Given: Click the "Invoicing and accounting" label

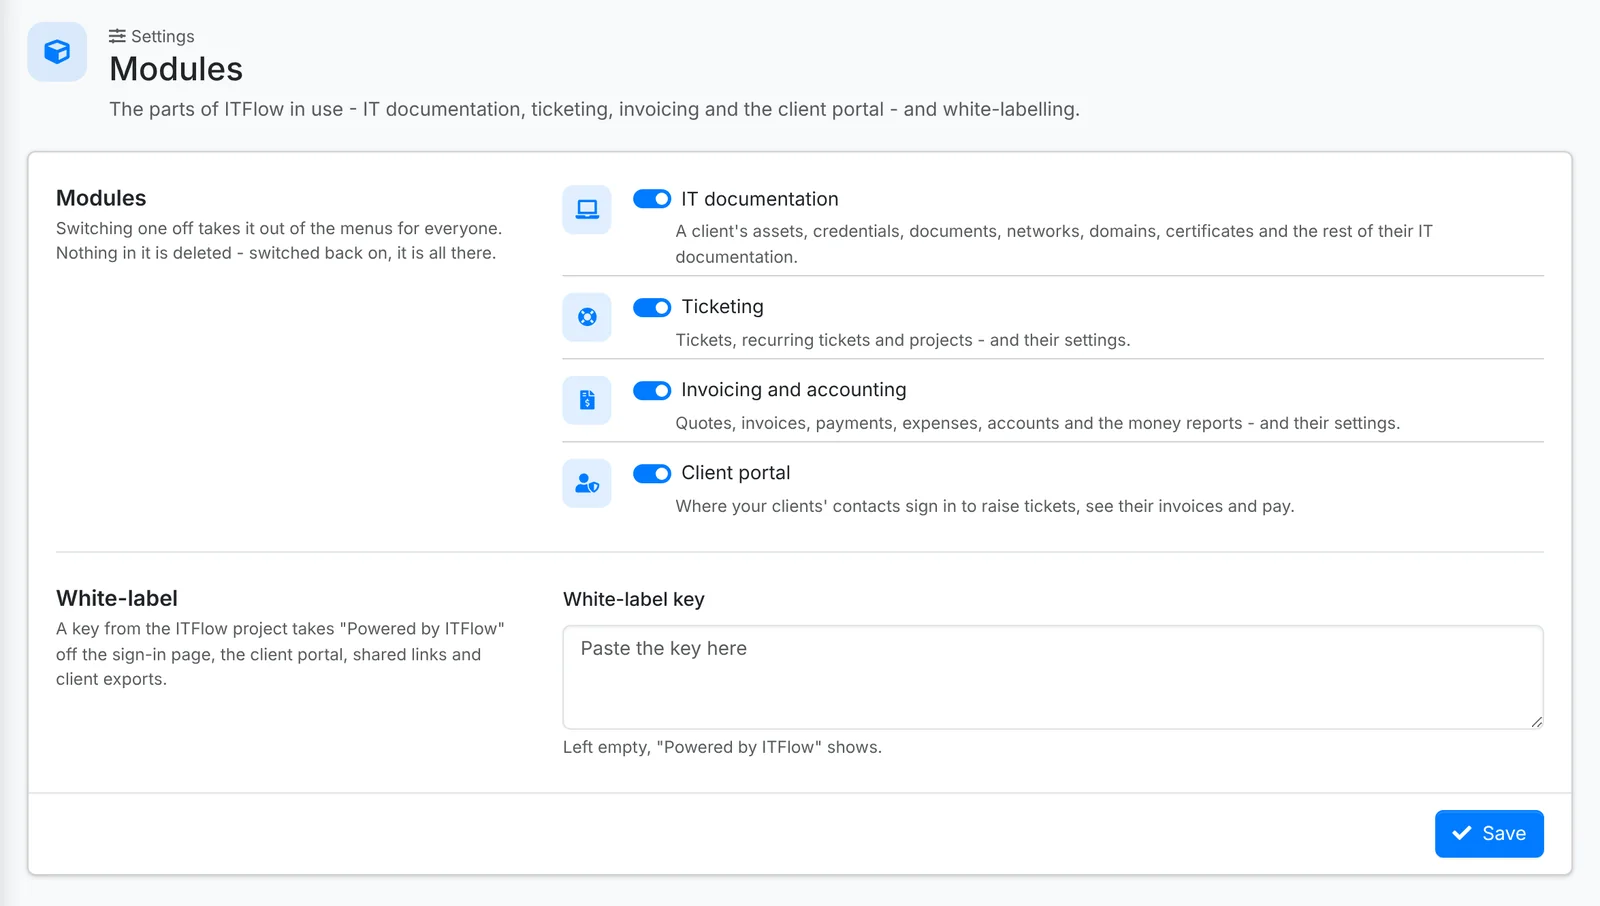Looking at the screenshot, I should point(794,390).
